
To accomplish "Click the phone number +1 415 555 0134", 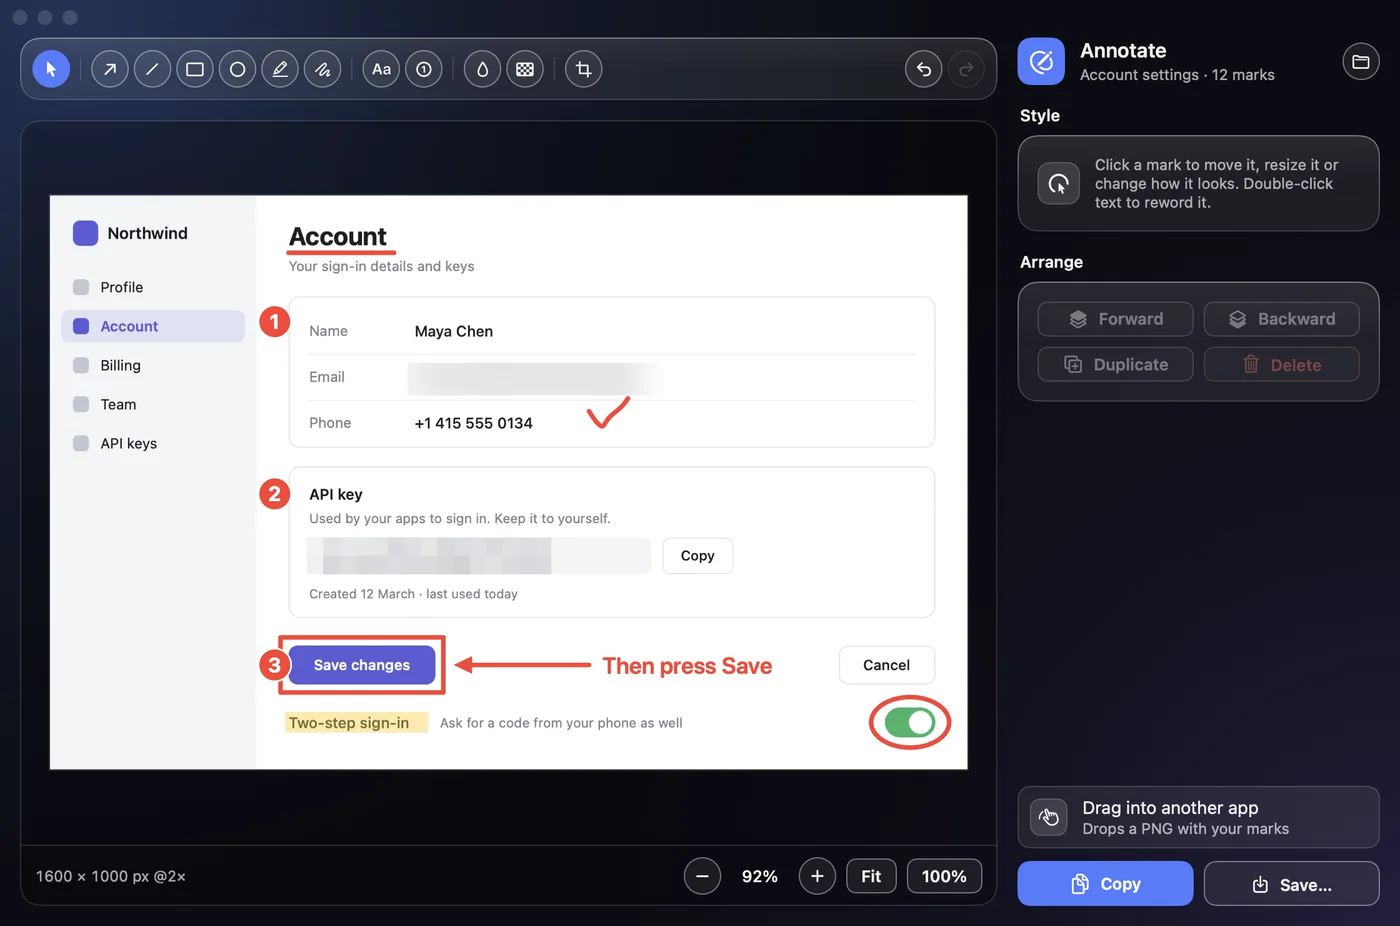I will [474, 423].
